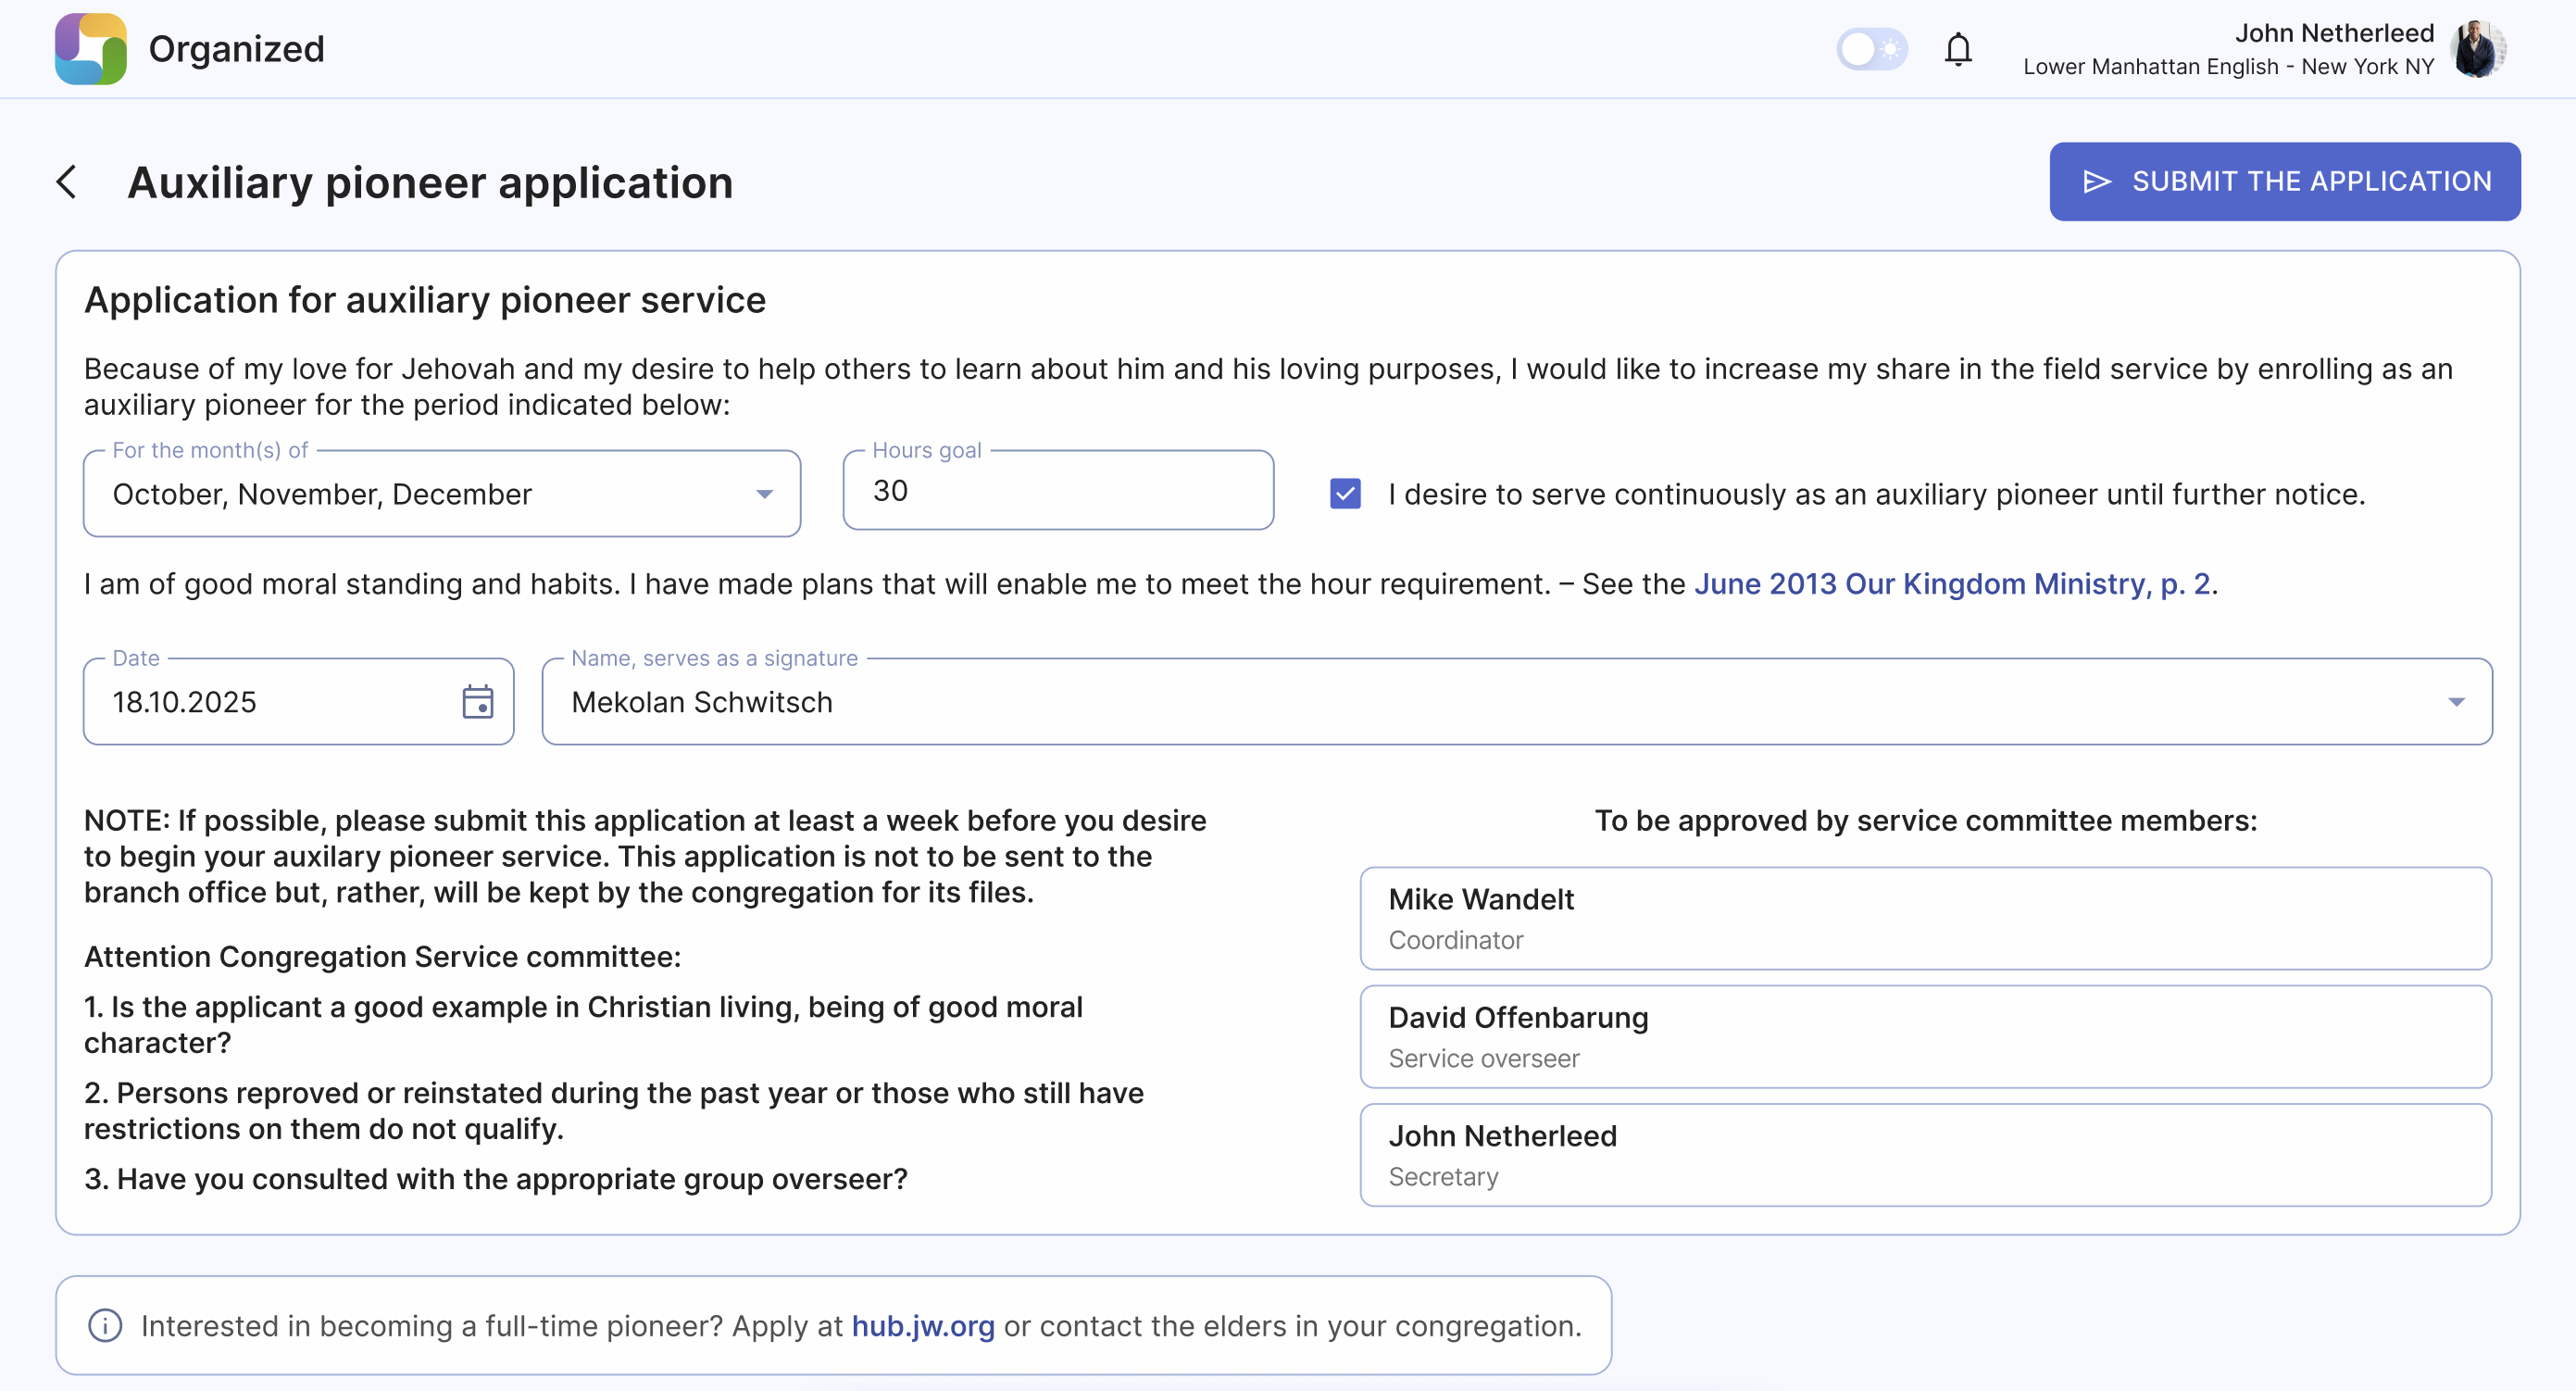Select Mike Wandelt Coordinator card
The width and height of the screenshot is (2576, 1391).
click(1924, 918)
